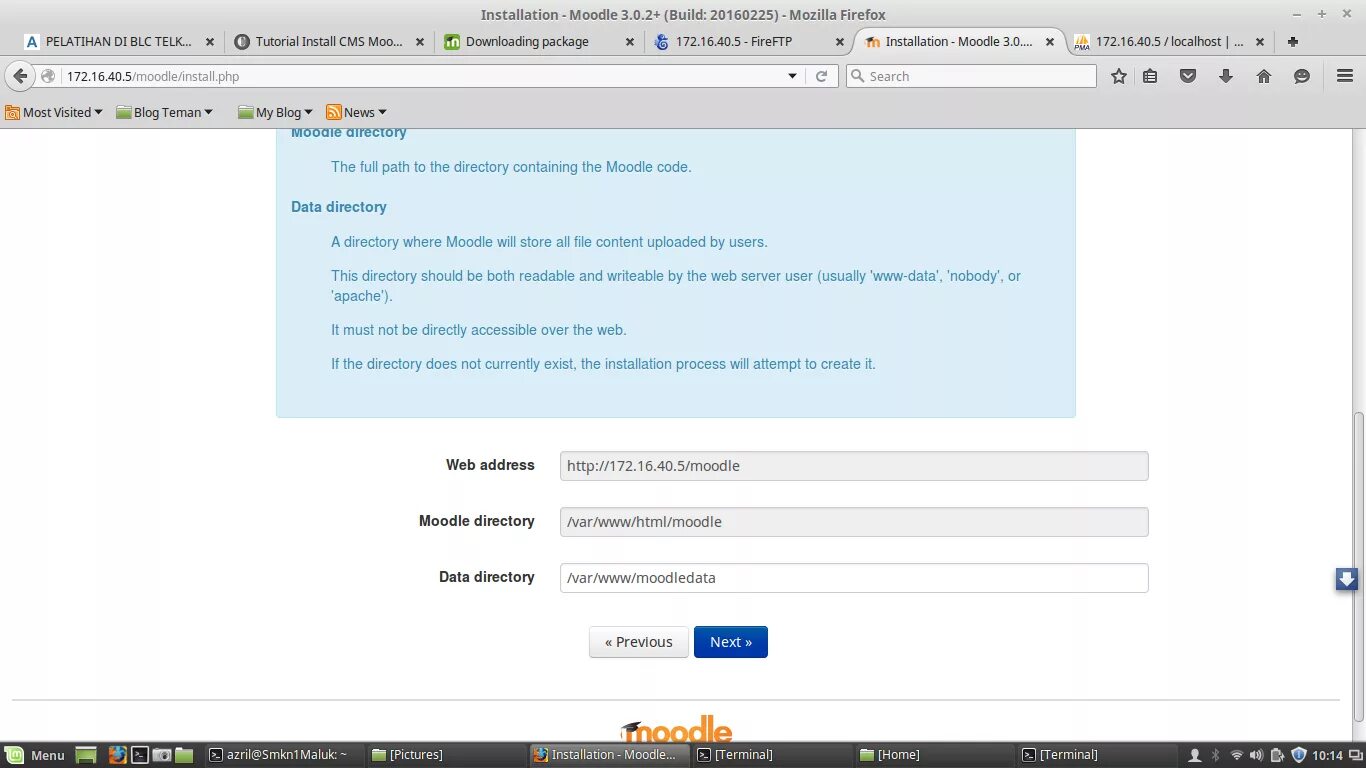
Task: Open the update manager shield icon
Action: click(1299, 755)
